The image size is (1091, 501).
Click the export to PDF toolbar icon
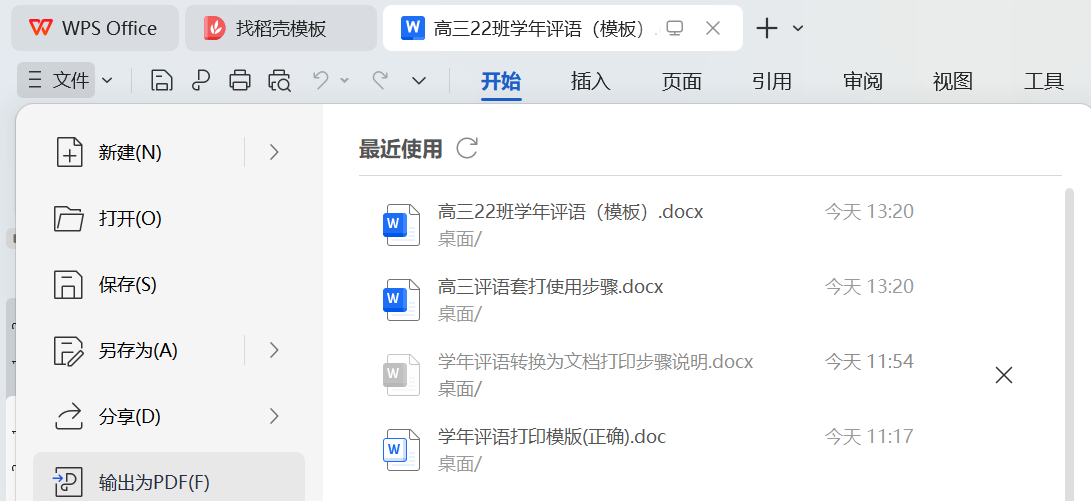tap(200, 81)
